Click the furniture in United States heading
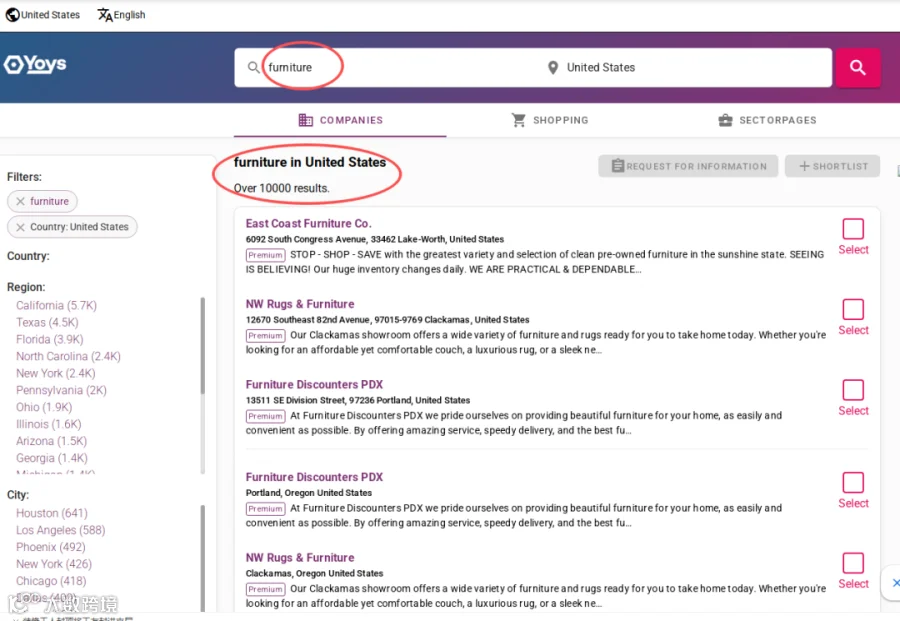The height and width of the screenshot is (621, 900). coord(310,162)
